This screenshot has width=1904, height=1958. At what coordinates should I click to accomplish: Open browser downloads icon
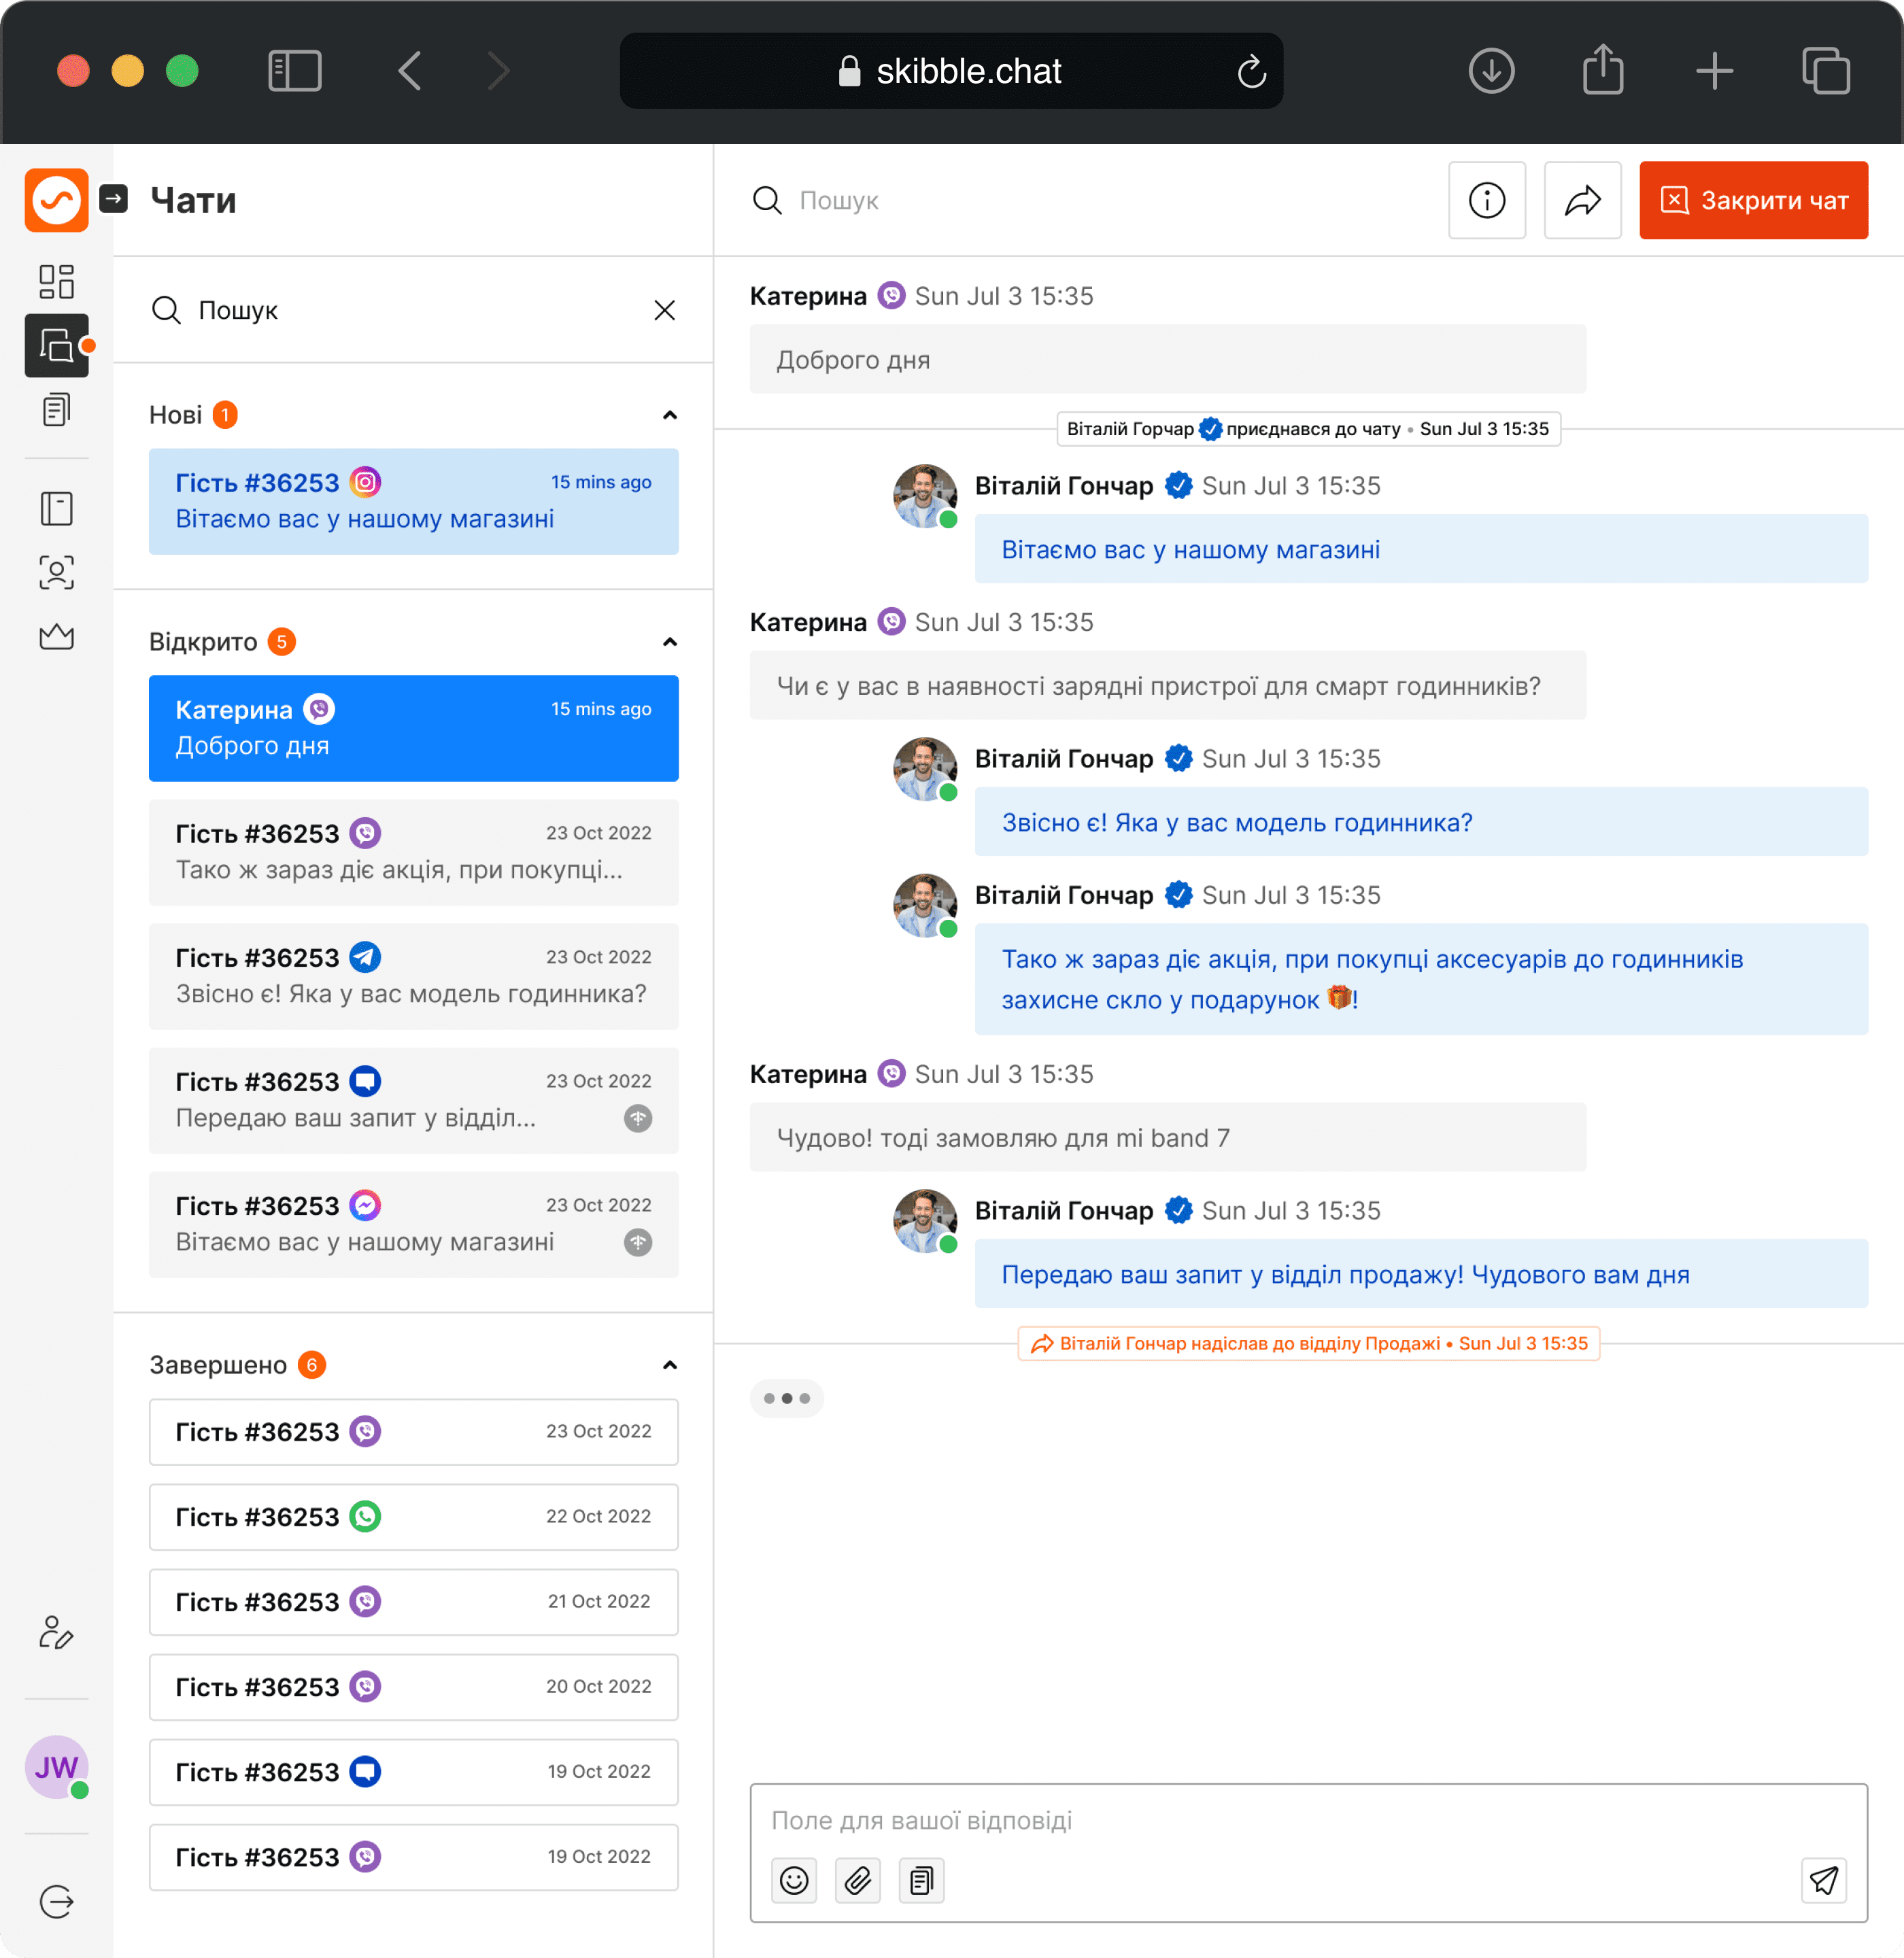(1491, 71)
